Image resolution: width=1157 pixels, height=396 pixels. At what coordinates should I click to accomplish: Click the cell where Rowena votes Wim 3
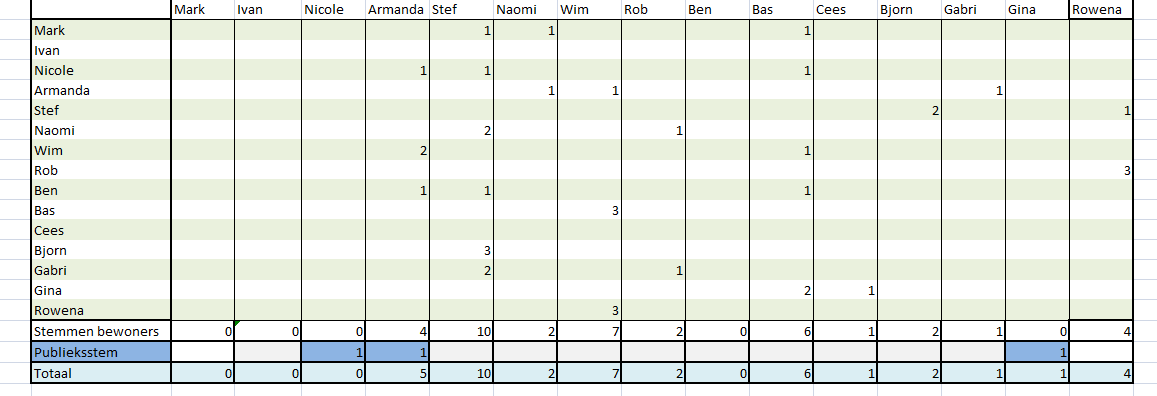(589, 310)
